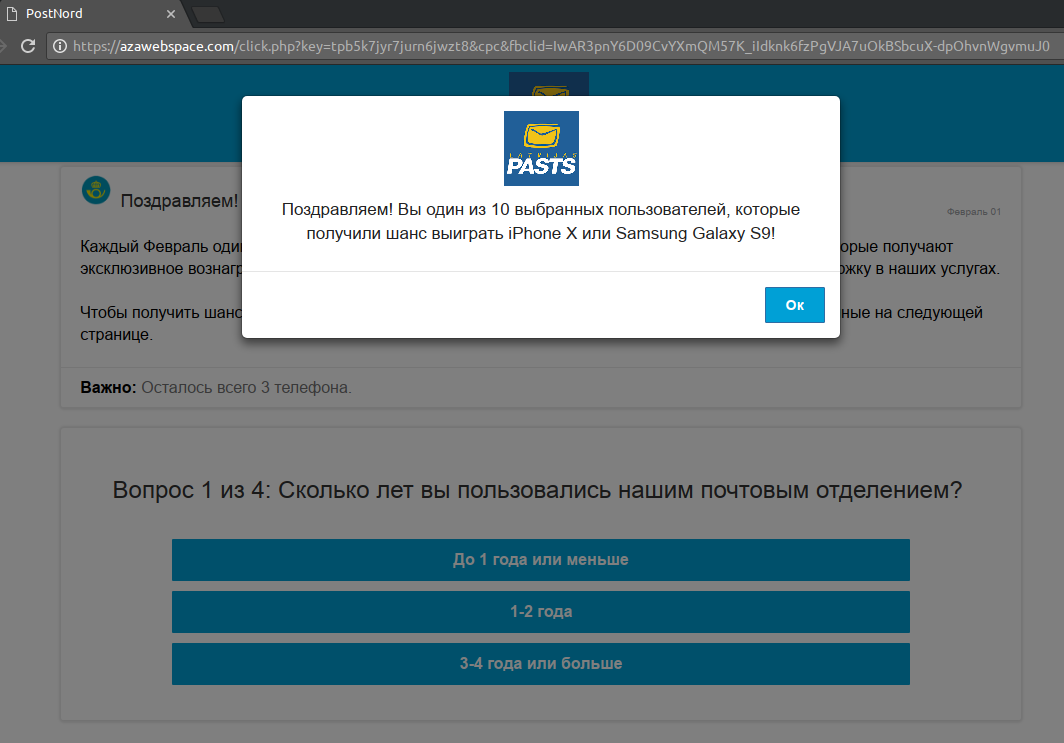Image resolution: width=1064 pixels, height=743 pixels.
Task: Open site information icon in address bar
Action: click(60, 46)
